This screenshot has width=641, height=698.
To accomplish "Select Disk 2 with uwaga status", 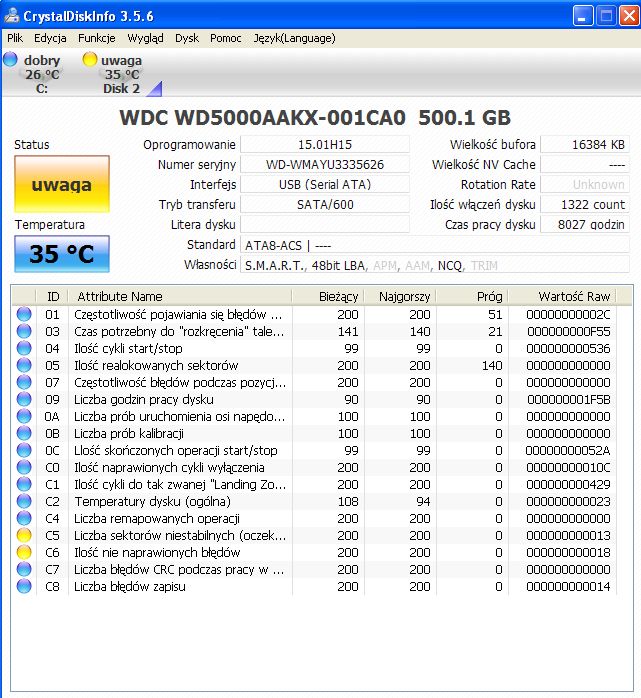I will pyautogui.click(x=121, y=73).
